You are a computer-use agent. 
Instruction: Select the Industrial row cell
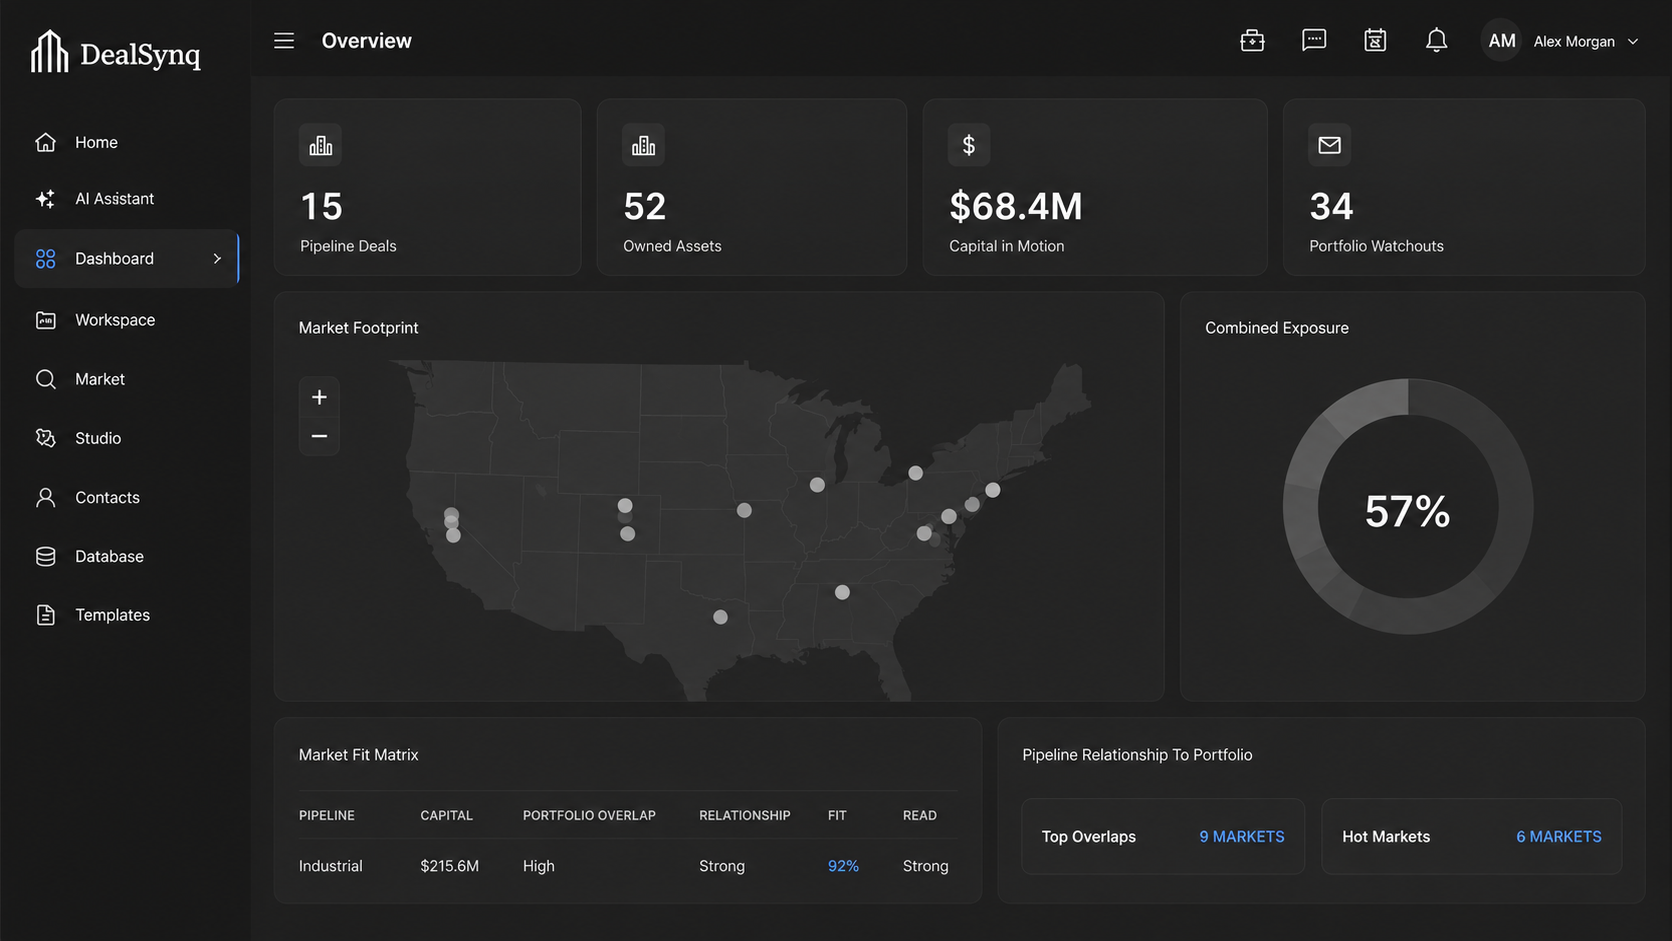[x=330, y=866]
